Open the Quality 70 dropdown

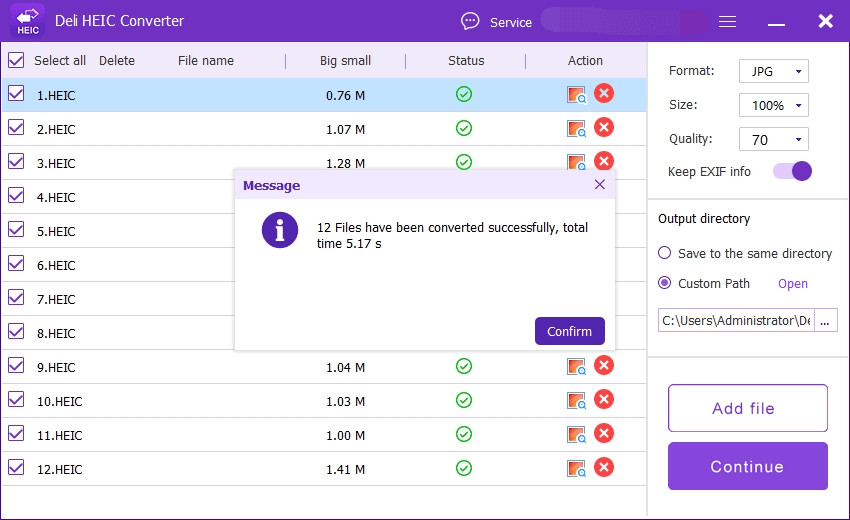[773, 139]
